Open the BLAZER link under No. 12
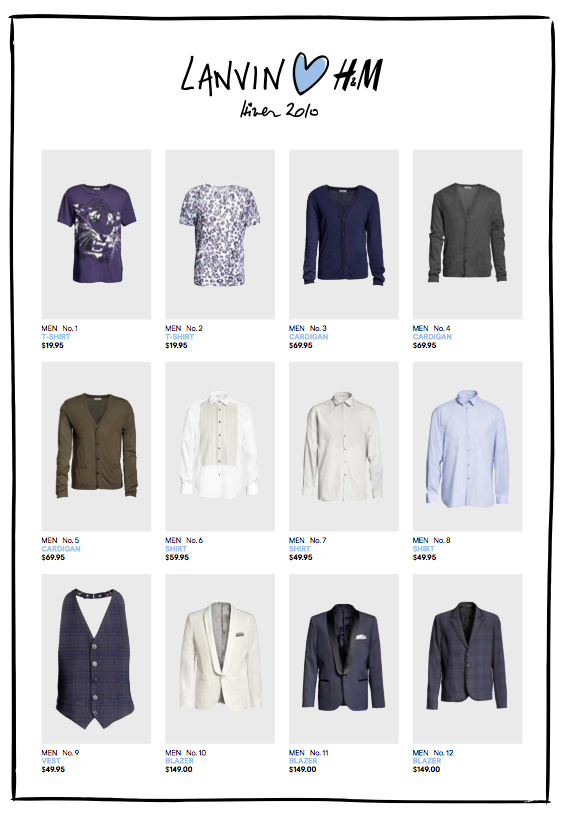The image size is (565, 821). tap(427, 761)
